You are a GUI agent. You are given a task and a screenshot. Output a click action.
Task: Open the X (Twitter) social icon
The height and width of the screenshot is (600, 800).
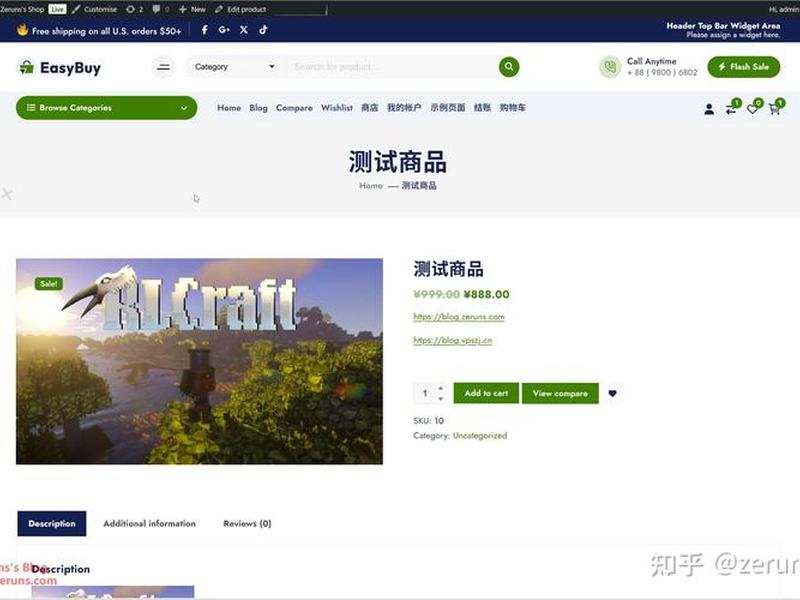244,30
